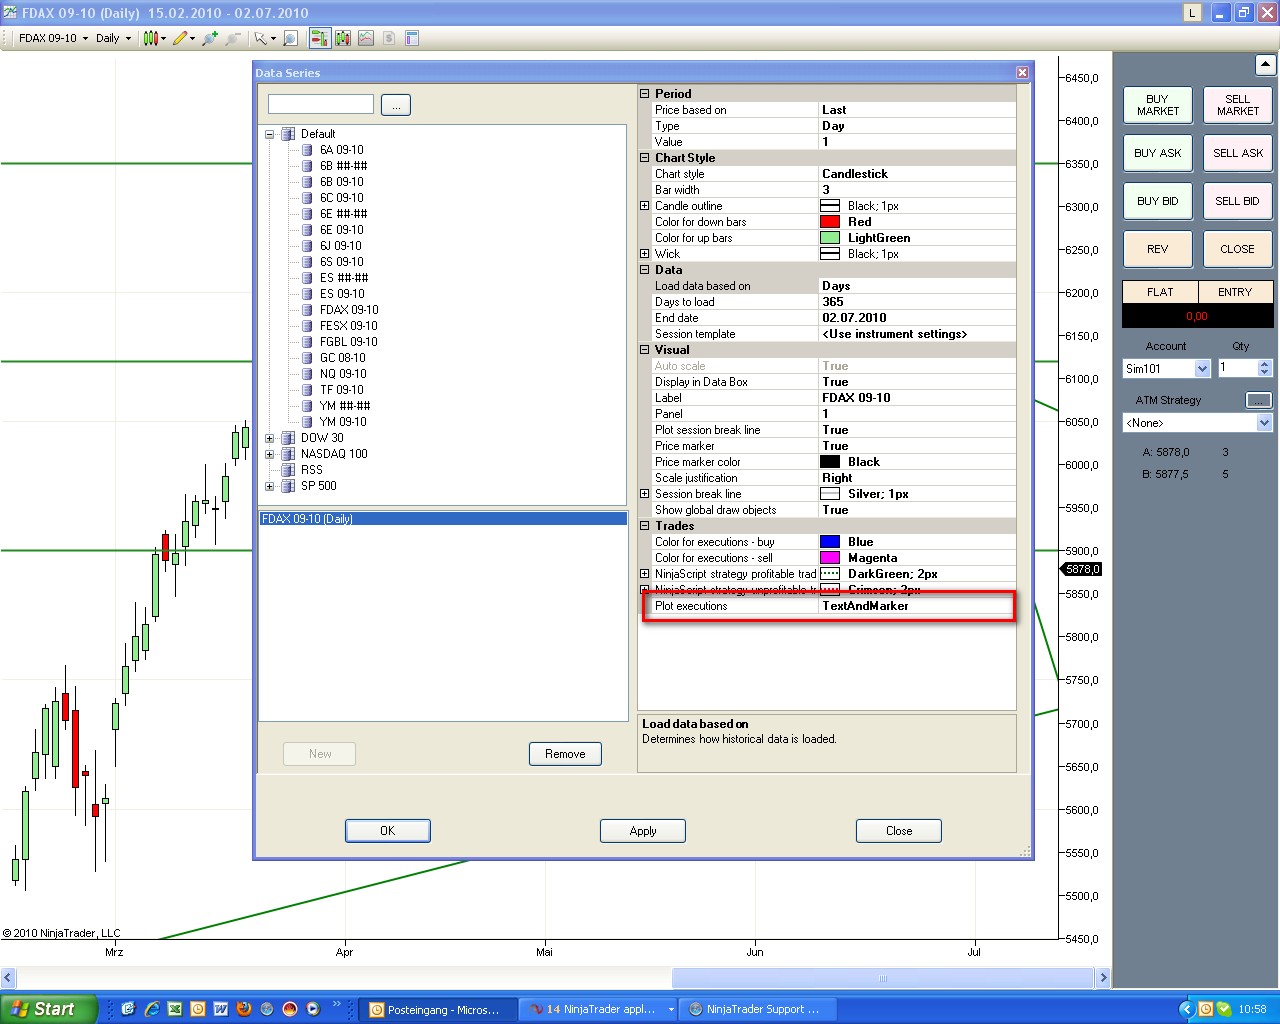Expand the Session break line property
This screenshot has height=1024, width=1280.
[x=645, y=494]
